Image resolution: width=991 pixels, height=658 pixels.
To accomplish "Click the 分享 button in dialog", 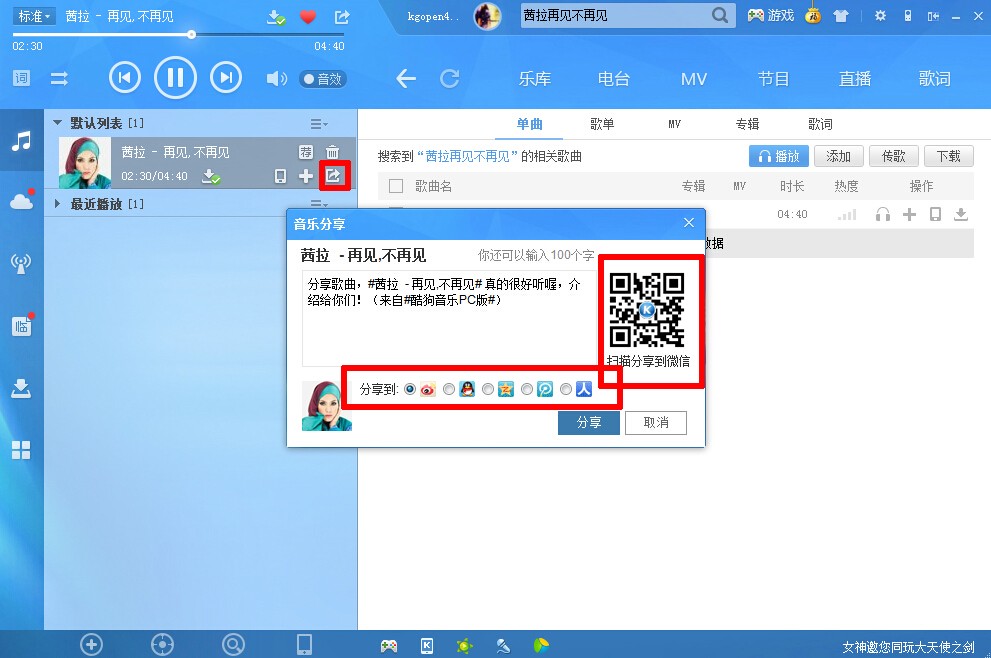I will coord(588,422).
